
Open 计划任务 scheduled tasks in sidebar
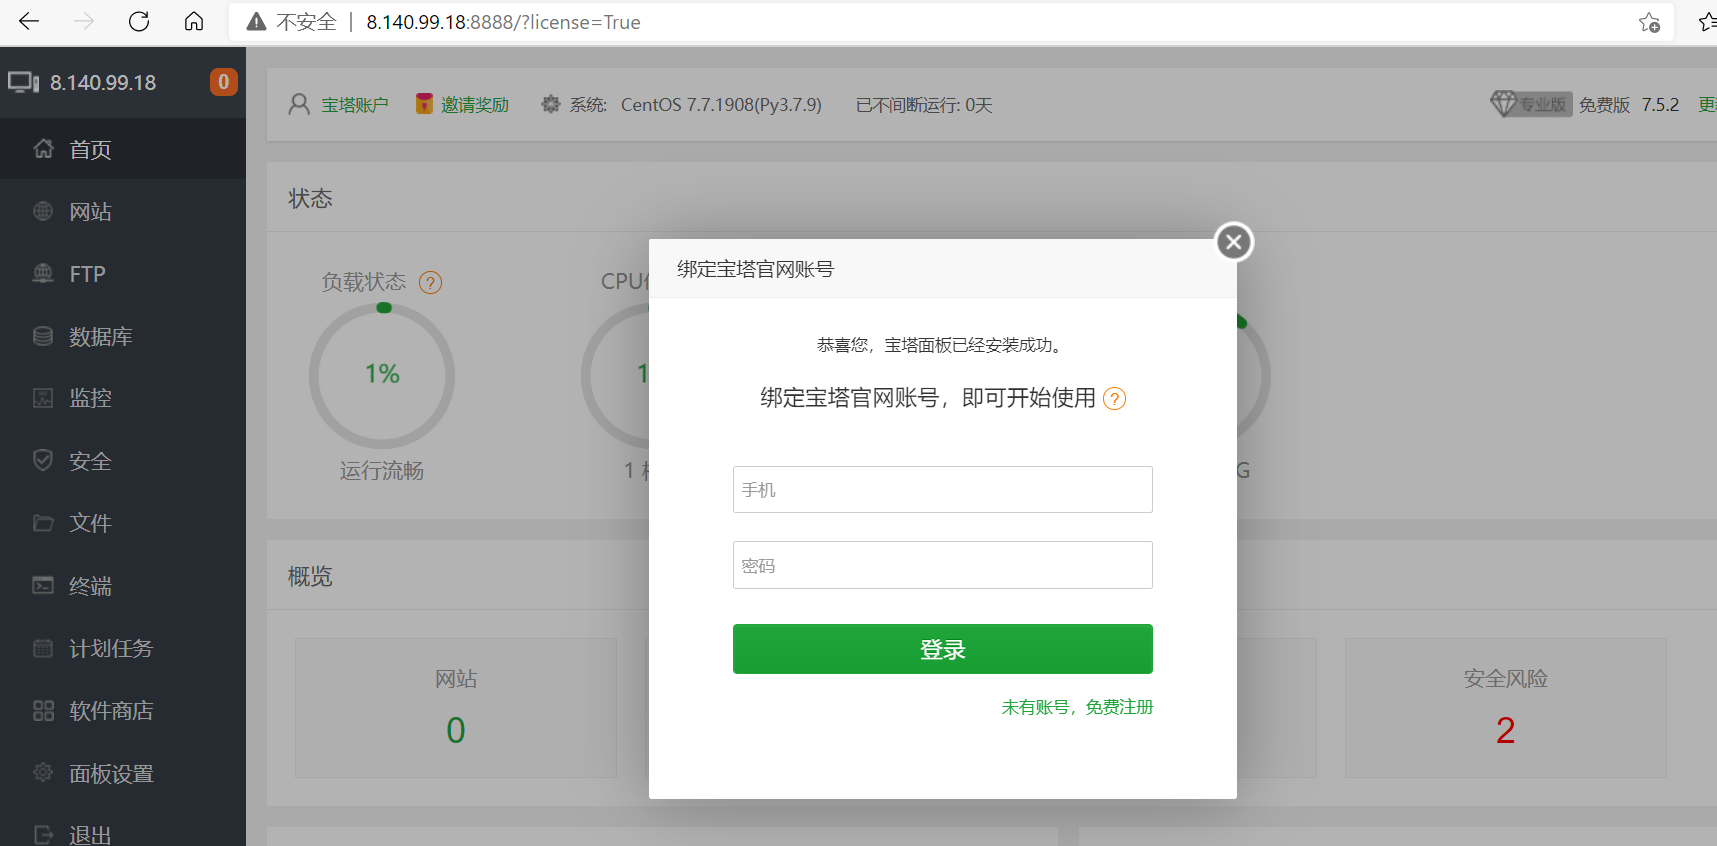coord(123,648)
